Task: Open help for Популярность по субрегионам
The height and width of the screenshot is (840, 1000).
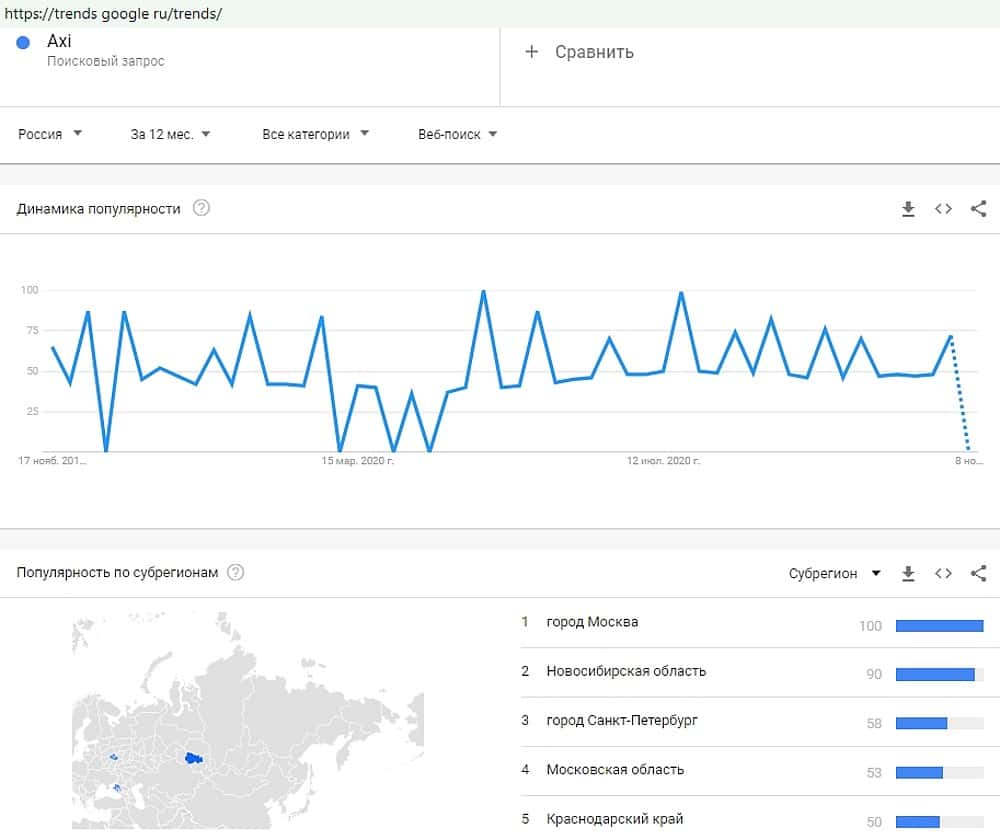Action: pyautogui.click(x=235, y=573)
